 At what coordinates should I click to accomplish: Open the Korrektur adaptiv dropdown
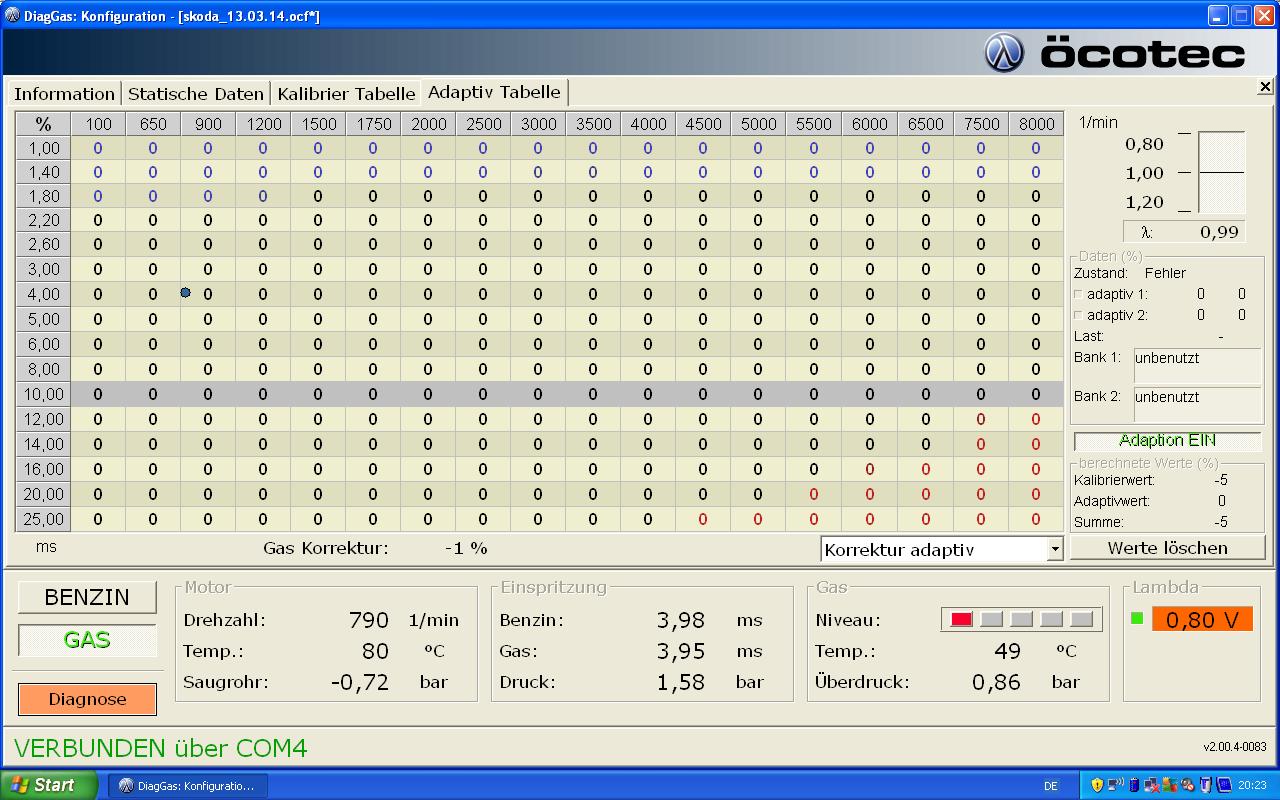[x=1054, y=549]
